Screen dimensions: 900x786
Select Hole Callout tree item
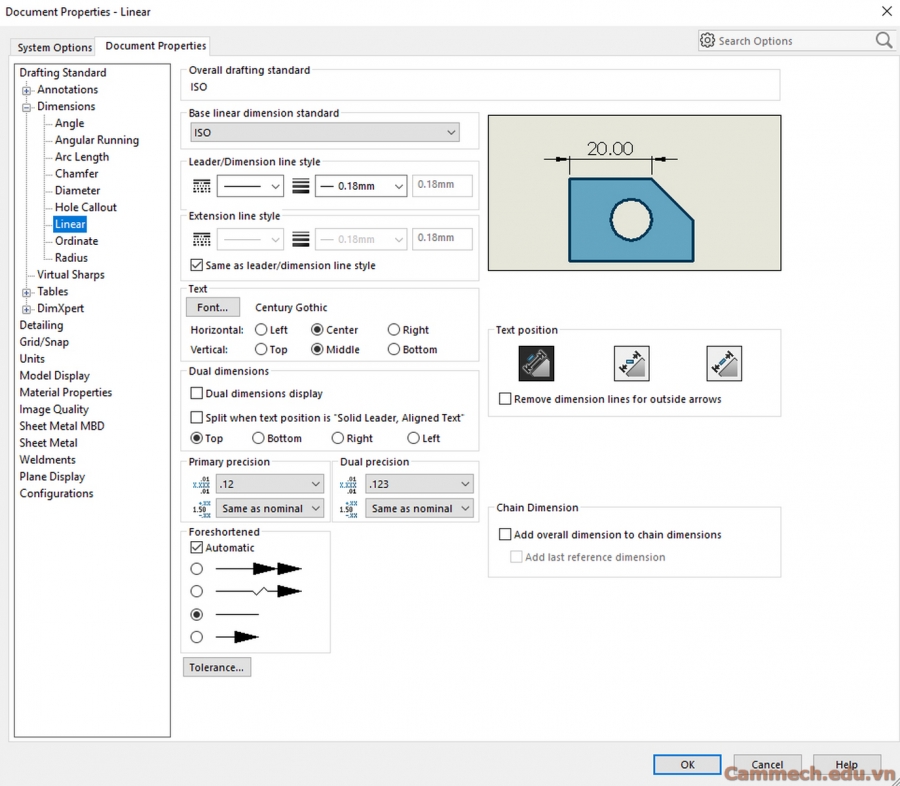[x=86, y=207]
